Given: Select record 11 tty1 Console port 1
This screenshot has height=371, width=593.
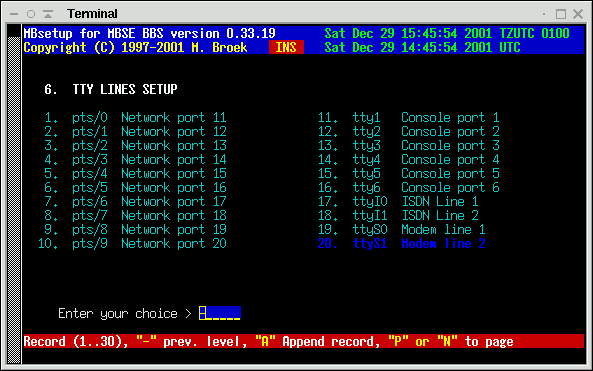Looking at the screenshot, I should (409, 118).
